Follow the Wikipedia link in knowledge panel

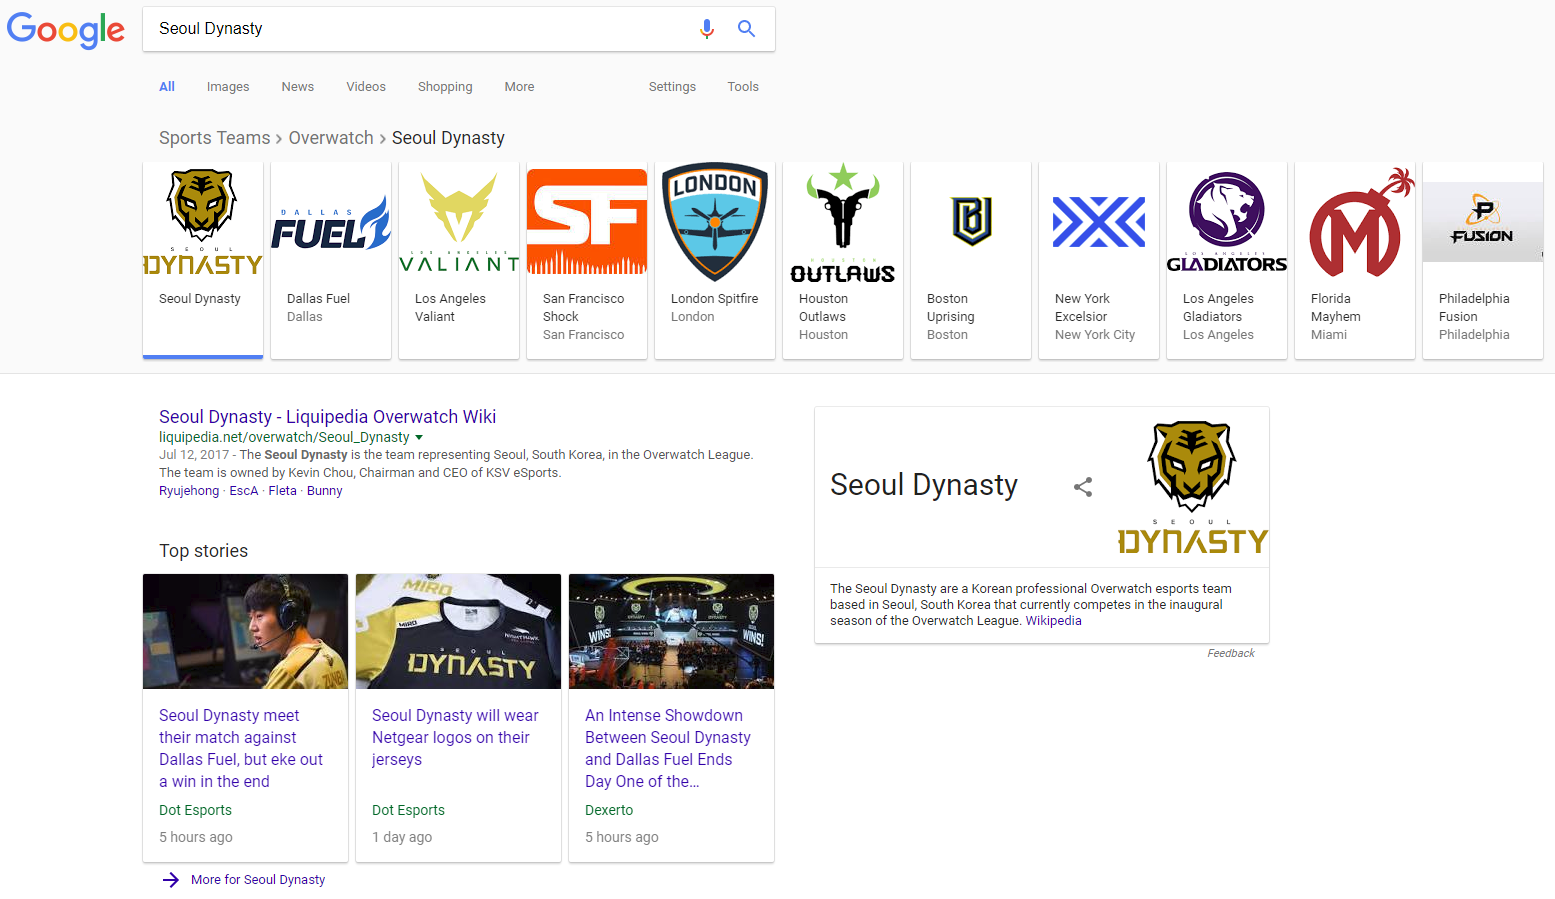[x=1053, y=621]
